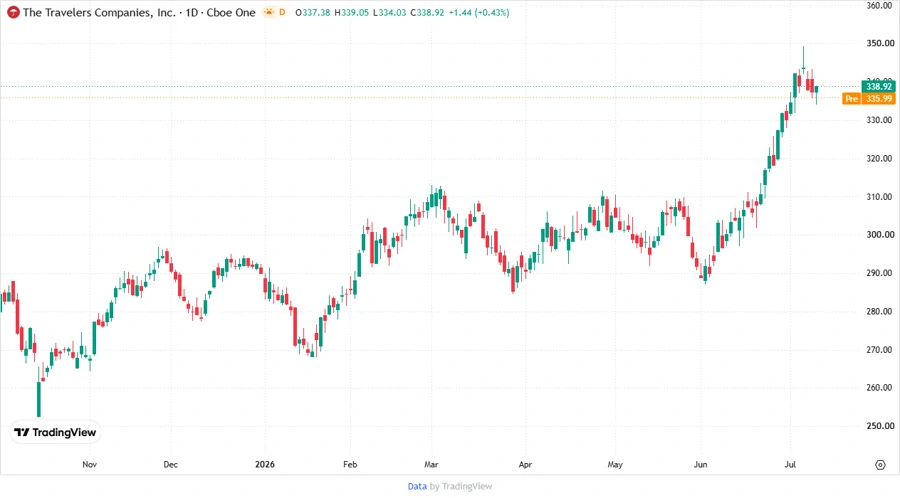The width and height of the screenshot is (900, 498).
Task: Click the orange Pre market tag
Action: pos(851,99)
